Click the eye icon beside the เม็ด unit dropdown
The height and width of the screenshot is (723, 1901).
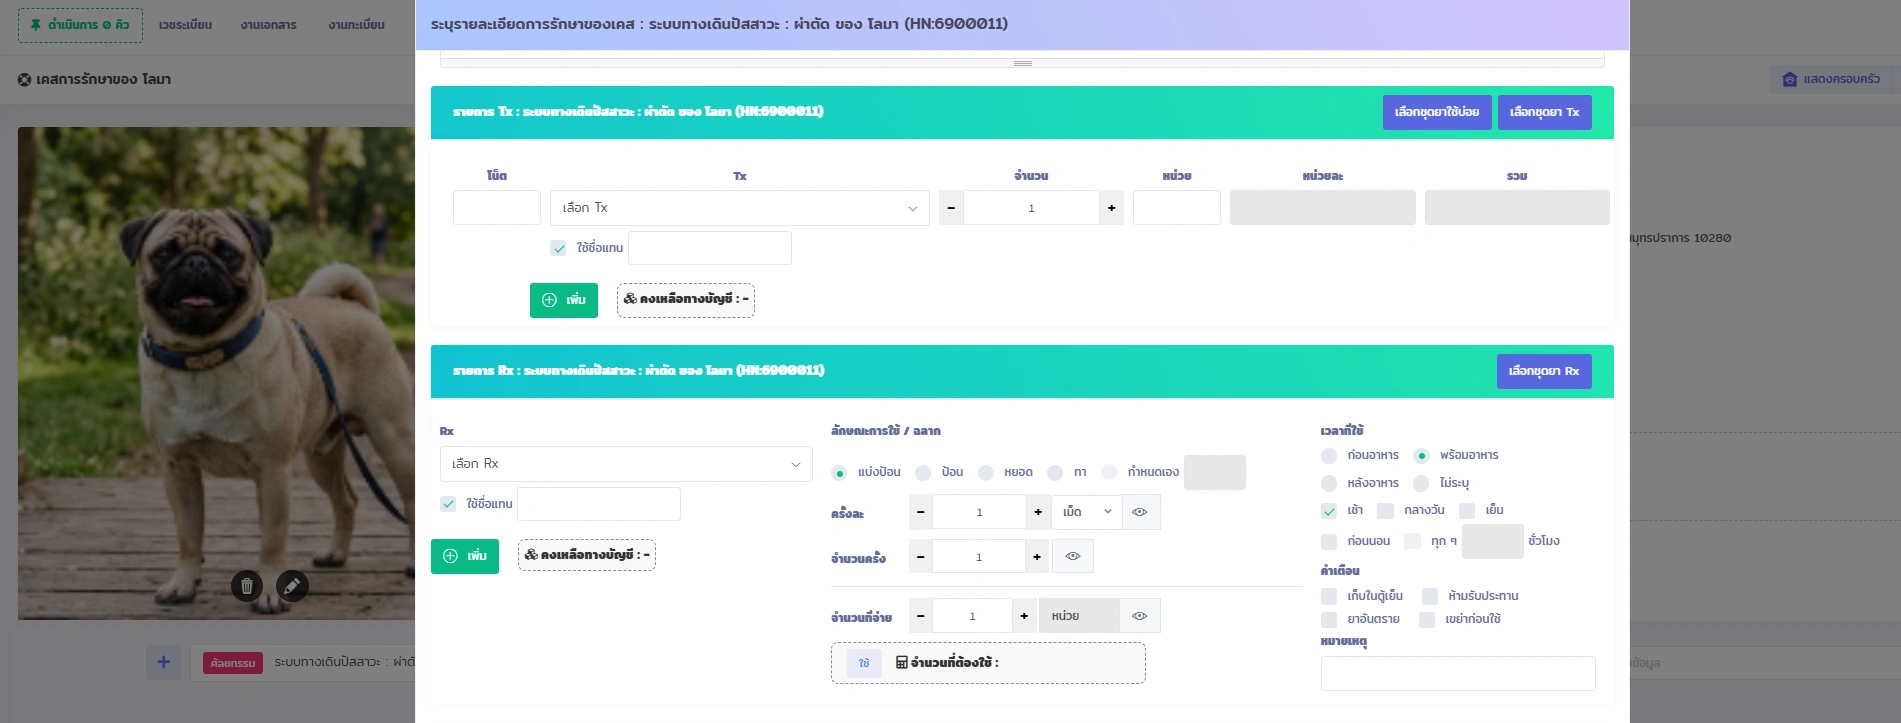1139,512
